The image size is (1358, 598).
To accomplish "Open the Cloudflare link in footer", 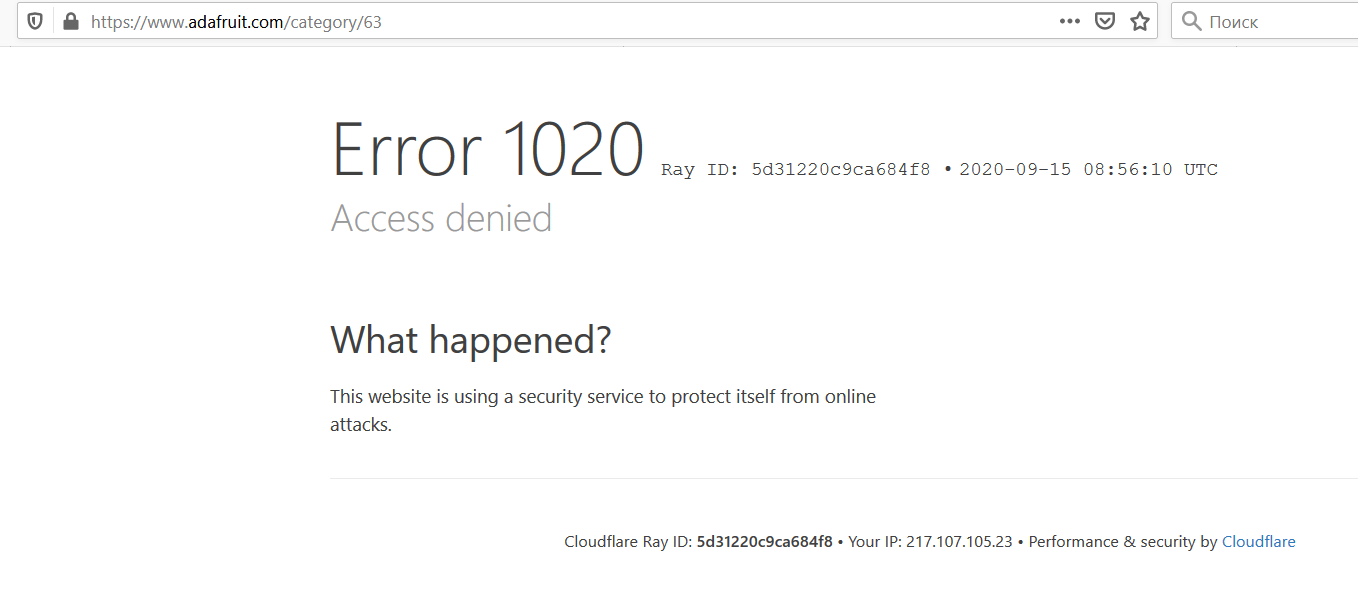I will click(x=1258, y=542).
